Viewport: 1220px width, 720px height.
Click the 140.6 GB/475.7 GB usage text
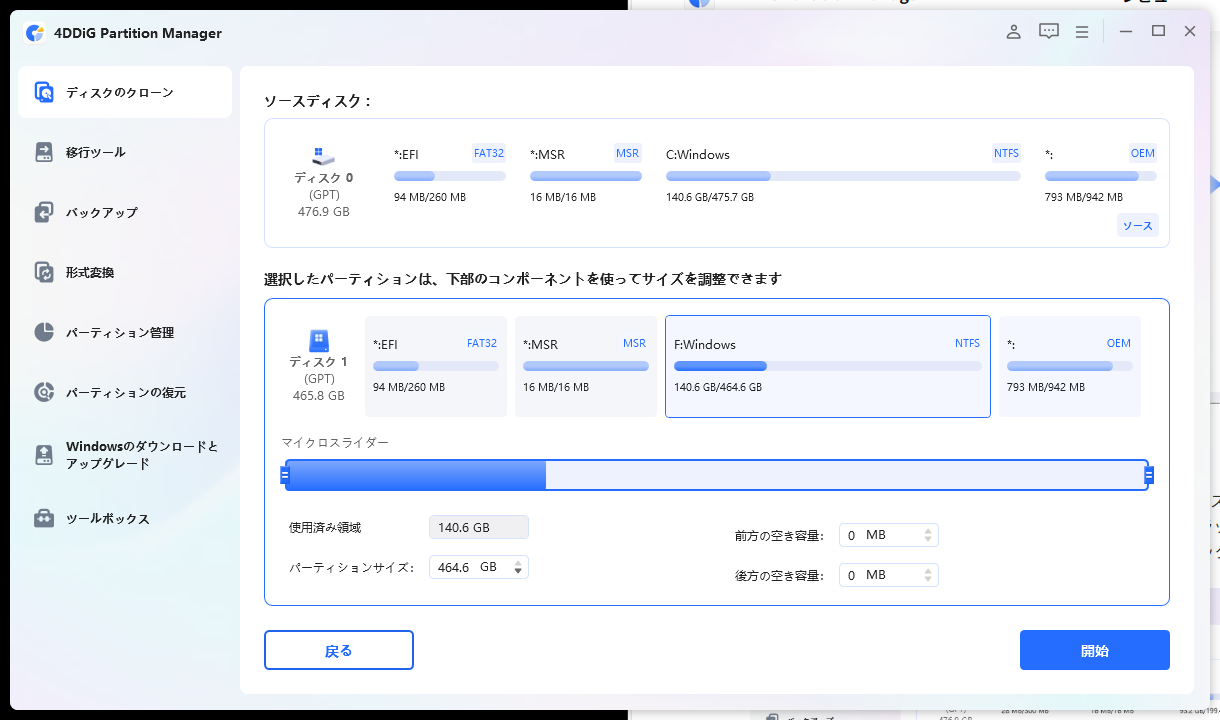tap(710, 197)
